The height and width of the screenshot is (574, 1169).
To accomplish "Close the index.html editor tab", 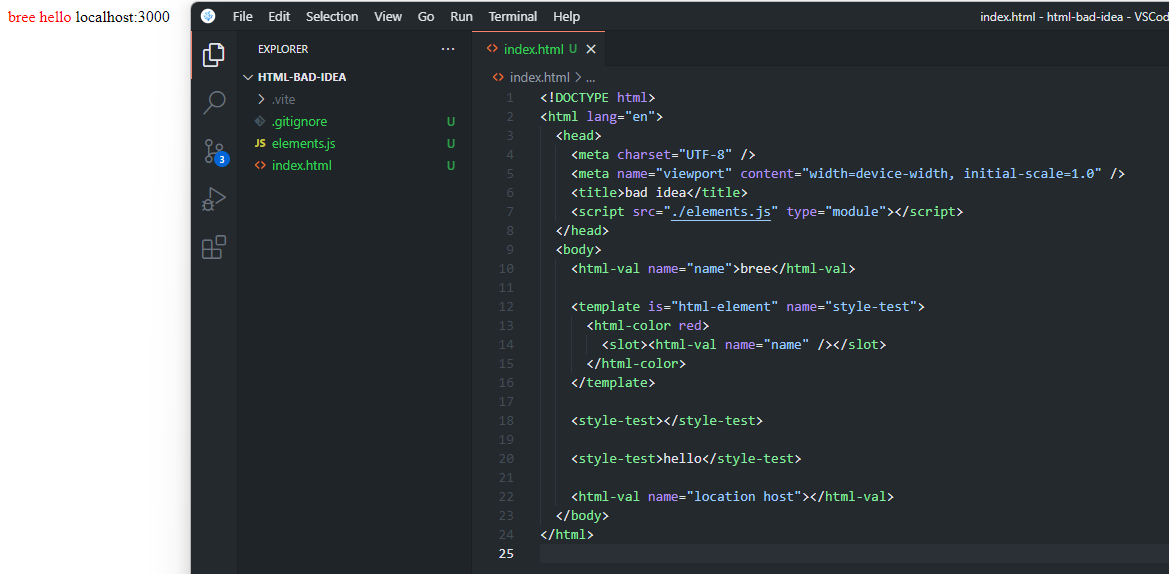I will click(591, 49).
